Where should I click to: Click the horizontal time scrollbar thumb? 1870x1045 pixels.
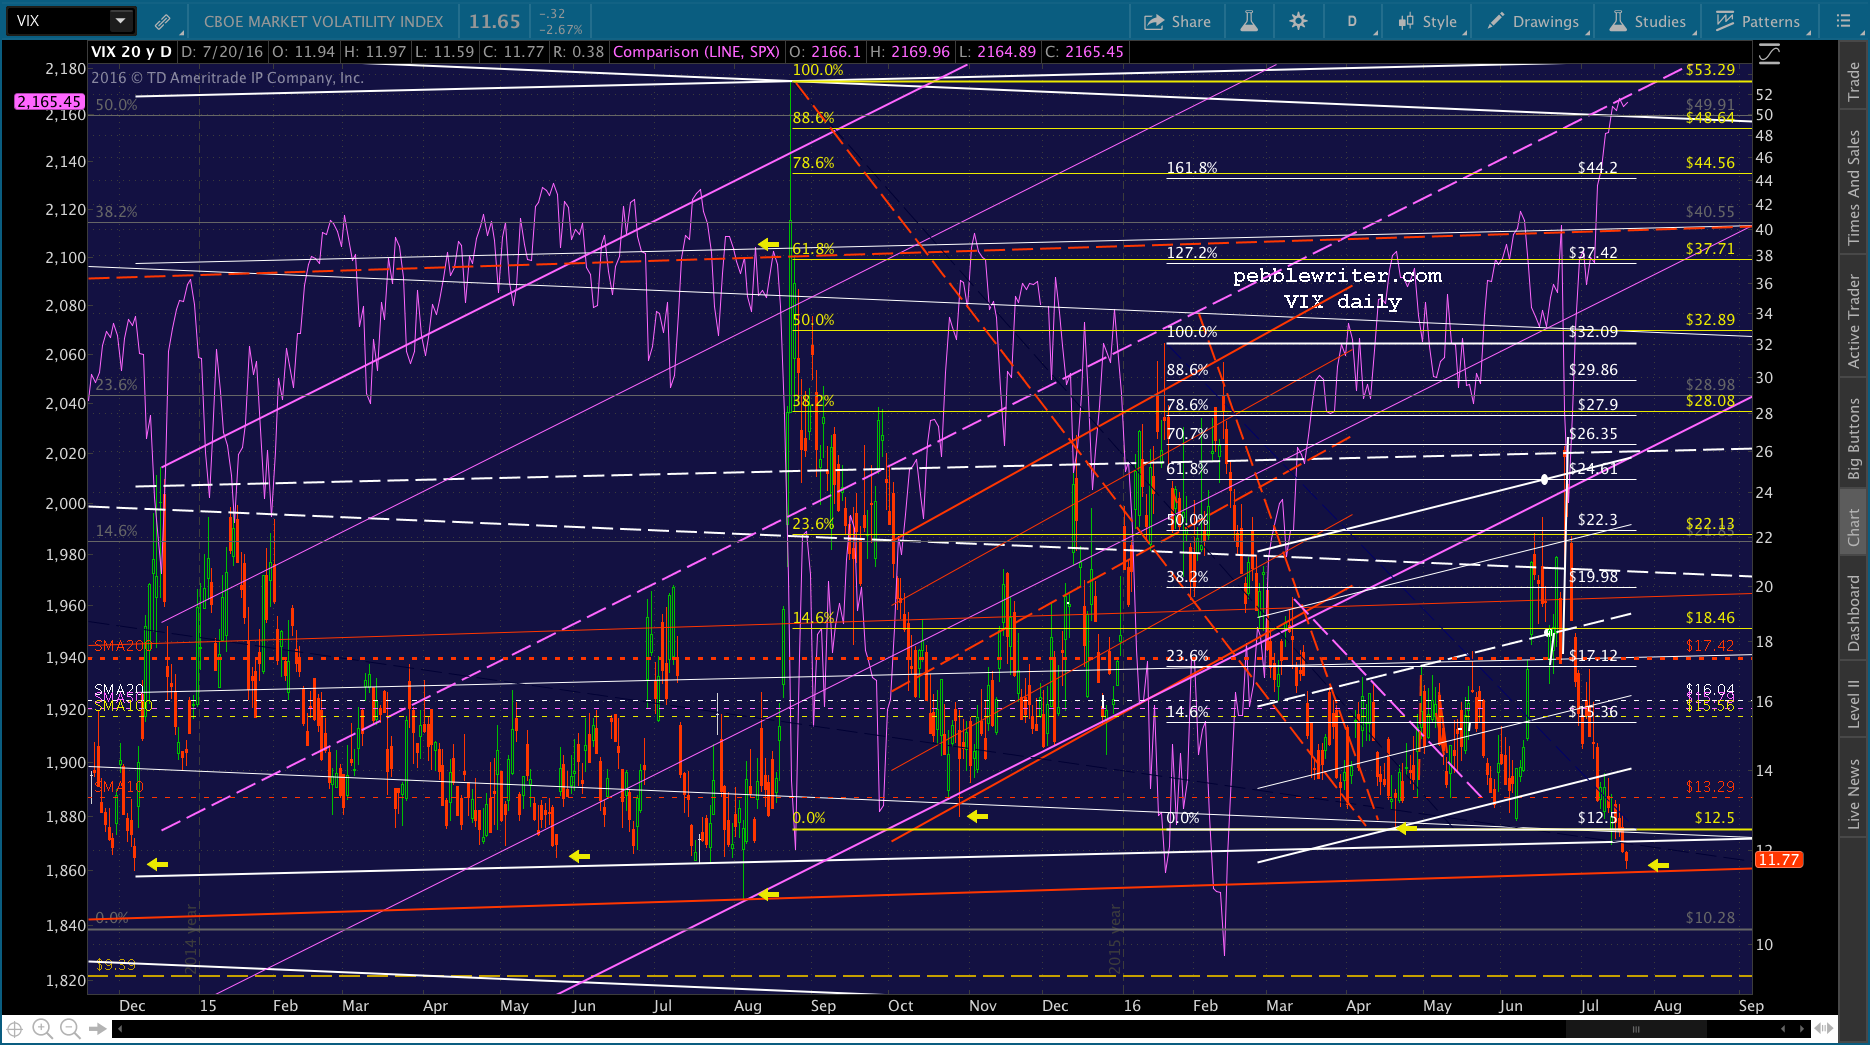pyautogui.click(x=1636, y=1029)
